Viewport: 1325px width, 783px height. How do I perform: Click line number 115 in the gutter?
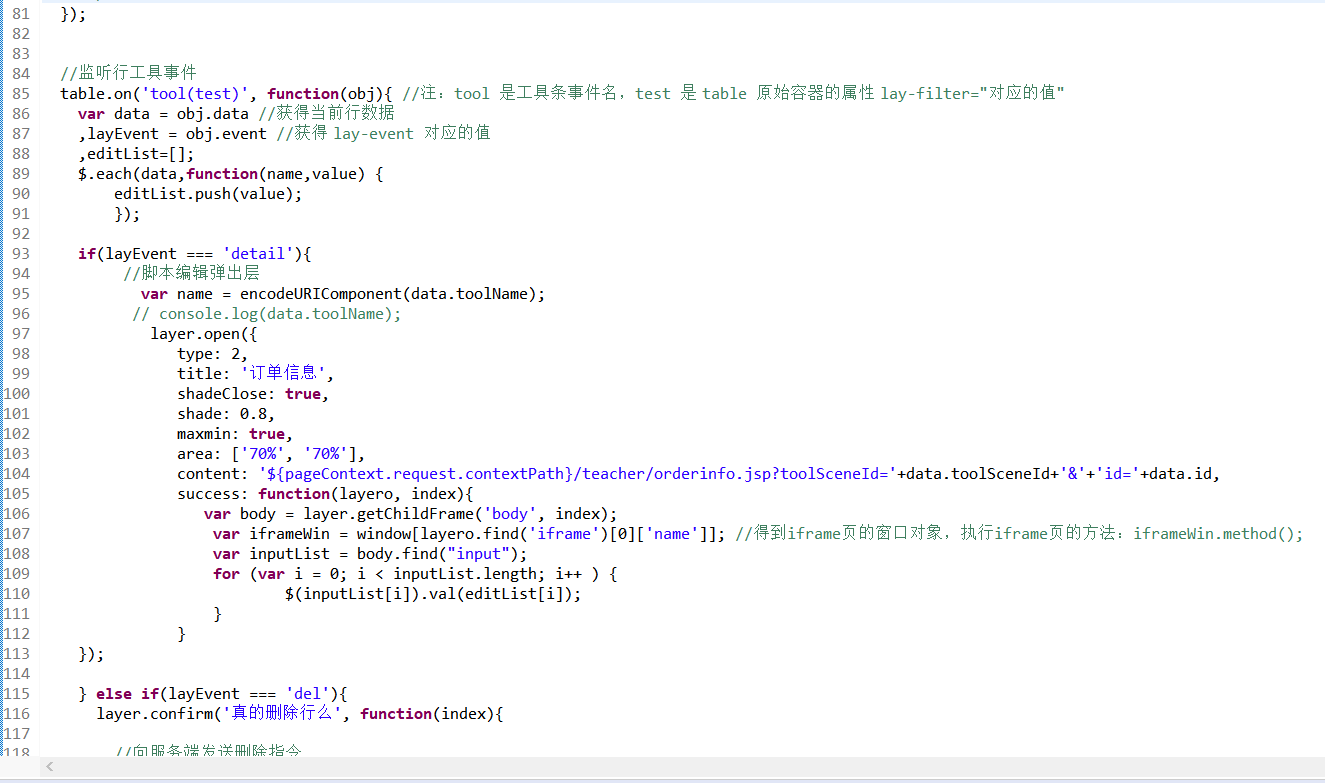point(16,693)
